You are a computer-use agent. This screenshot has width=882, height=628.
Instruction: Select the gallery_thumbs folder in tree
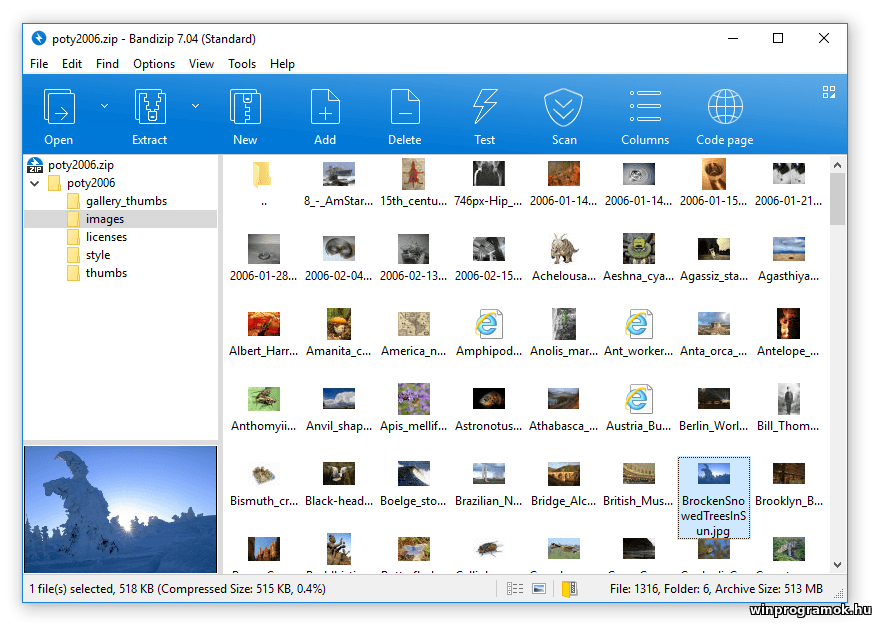126,201
